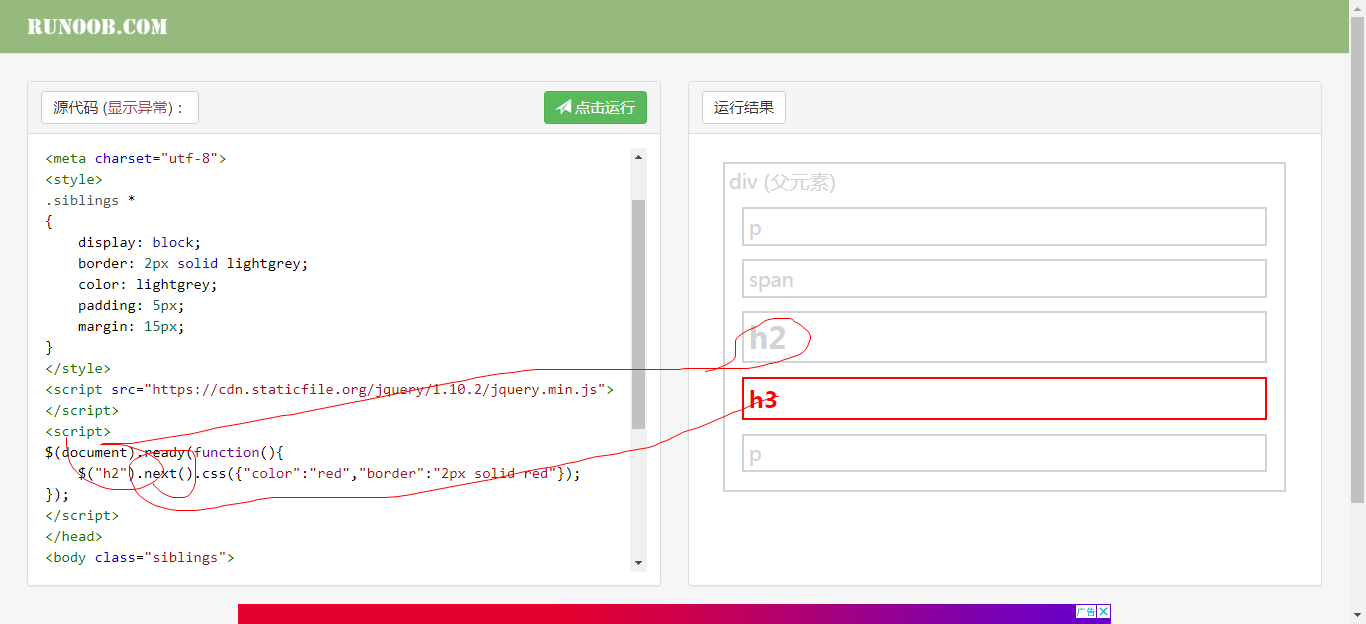1366x624 pixels.
Task: Click the $("h2").next().css line
Action: click(x=329, y=473)
